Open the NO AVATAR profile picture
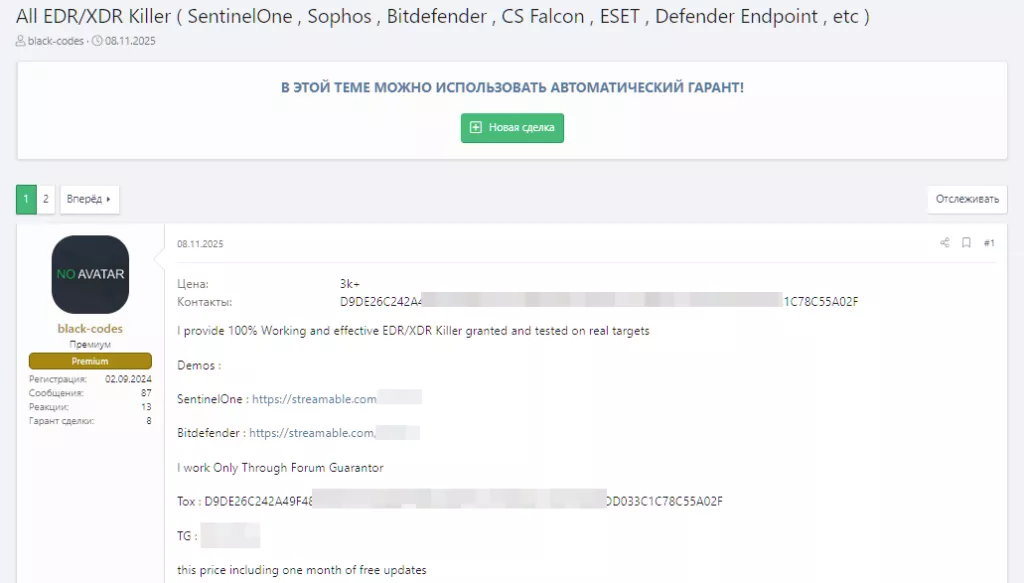 [90, 274]
